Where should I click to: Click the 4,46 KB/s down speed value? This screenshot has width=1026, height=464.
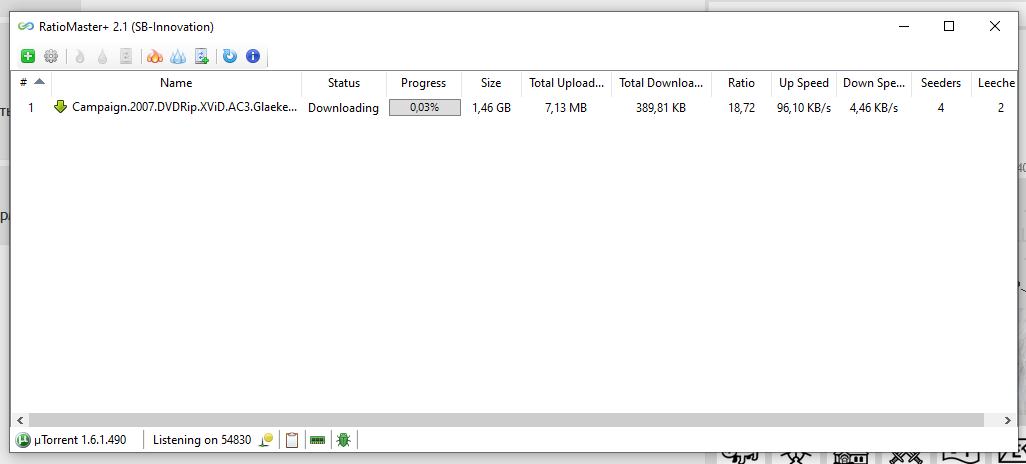[874, 108]
